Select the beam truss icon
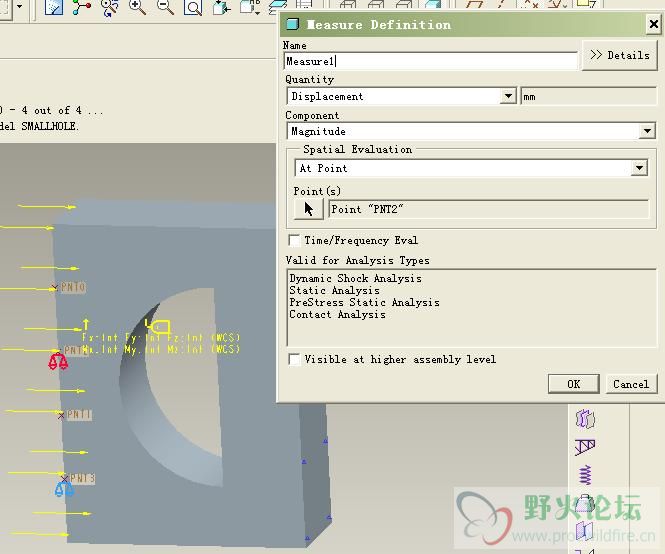Screen dimensions: 665x554 coord(586,447)
